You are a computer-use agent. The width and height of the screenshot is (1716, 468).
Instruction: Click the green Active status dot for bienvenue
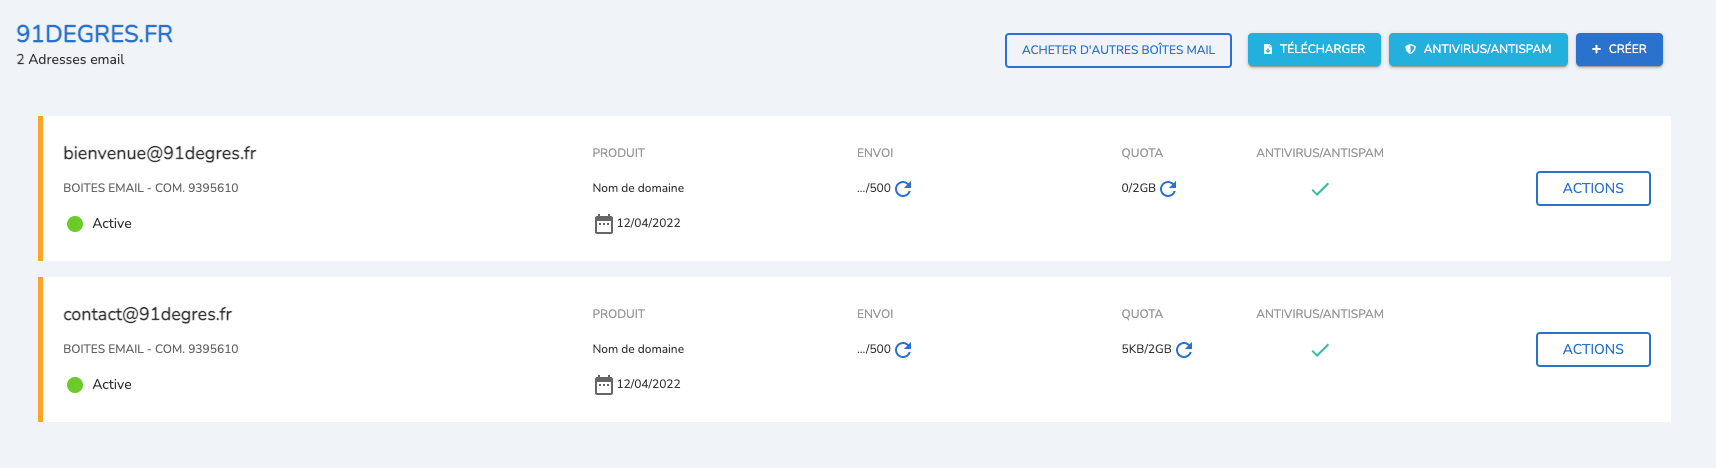pos(75,224)
